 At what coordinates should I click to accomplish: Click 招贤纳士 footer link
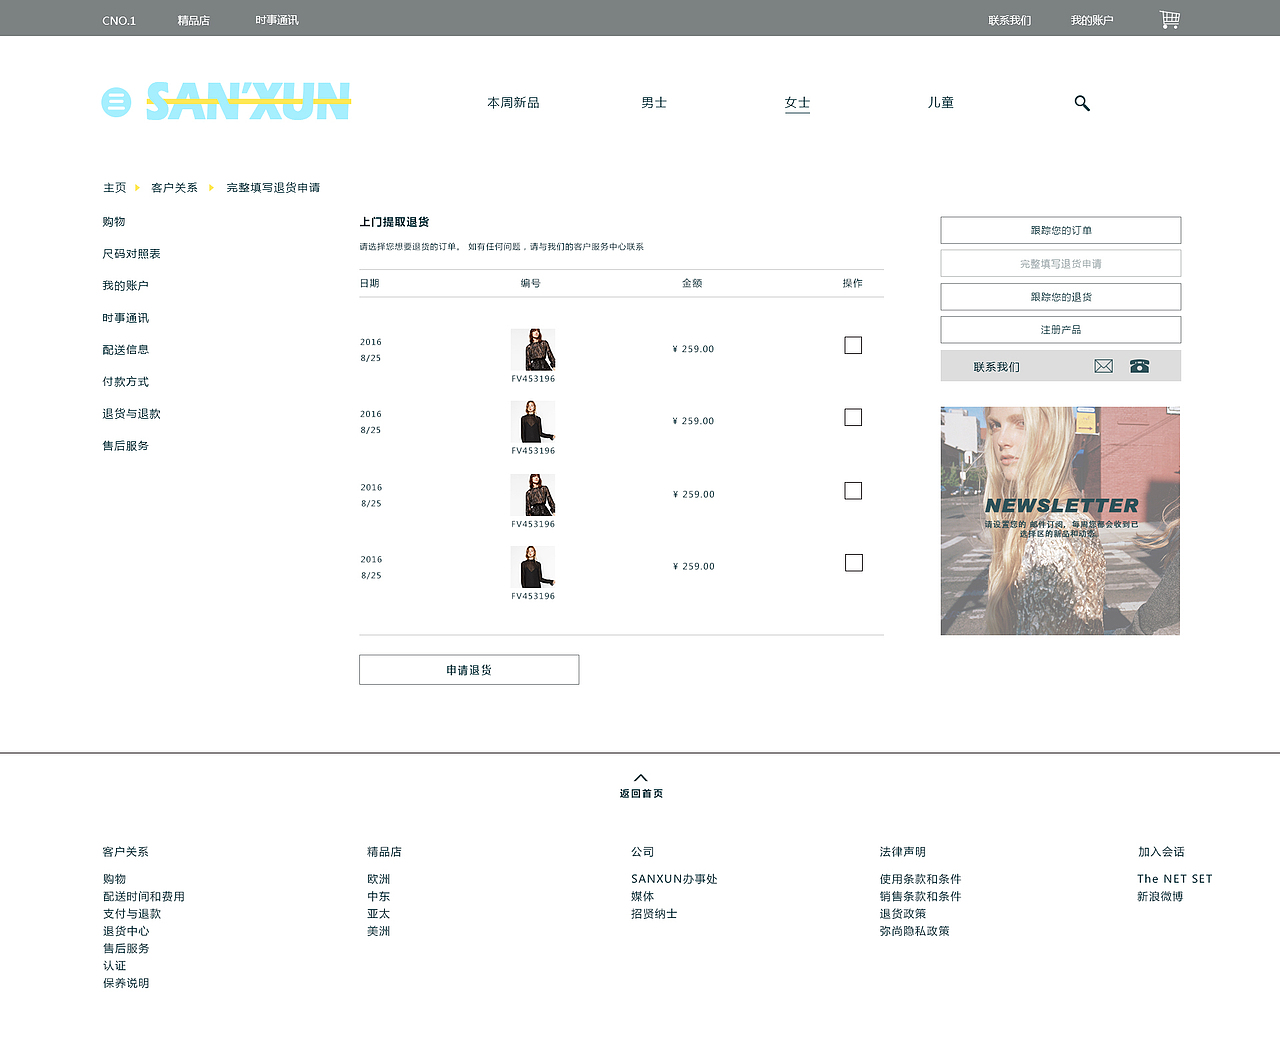(654, 914)
